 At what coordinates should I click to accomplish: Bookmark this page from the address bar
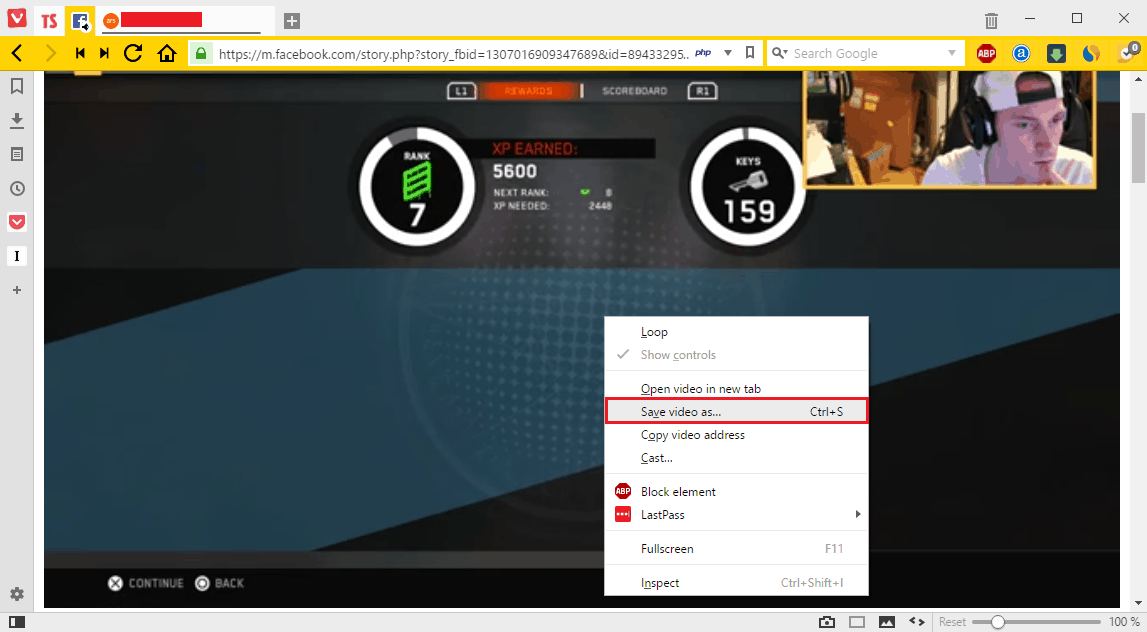coord(750,53)
